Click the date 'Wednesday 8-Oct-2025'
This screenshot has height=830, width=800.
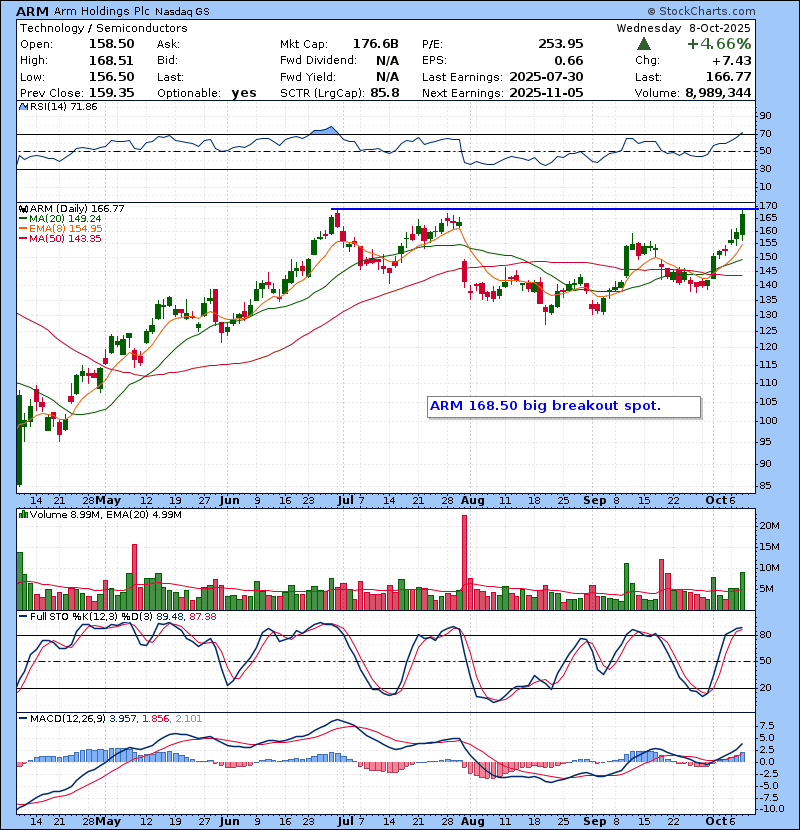[x=684, y=28]
